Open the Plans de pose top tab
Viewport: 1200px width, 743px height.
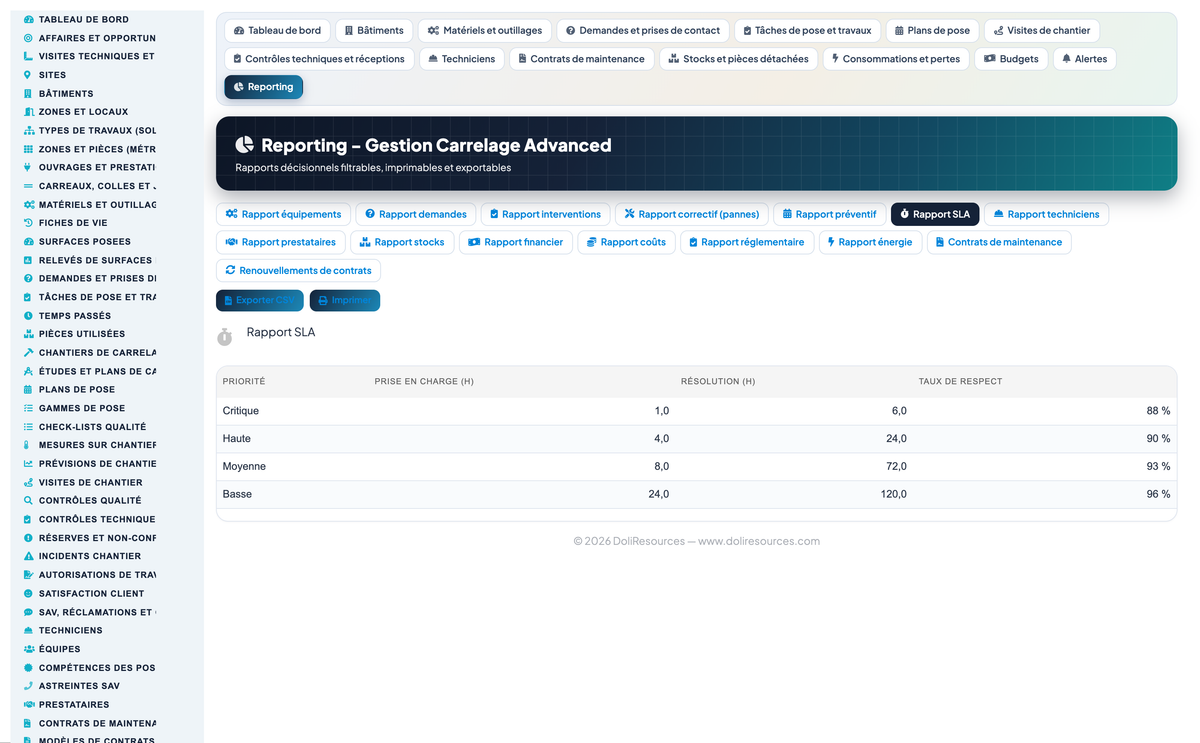click(932, 31)
